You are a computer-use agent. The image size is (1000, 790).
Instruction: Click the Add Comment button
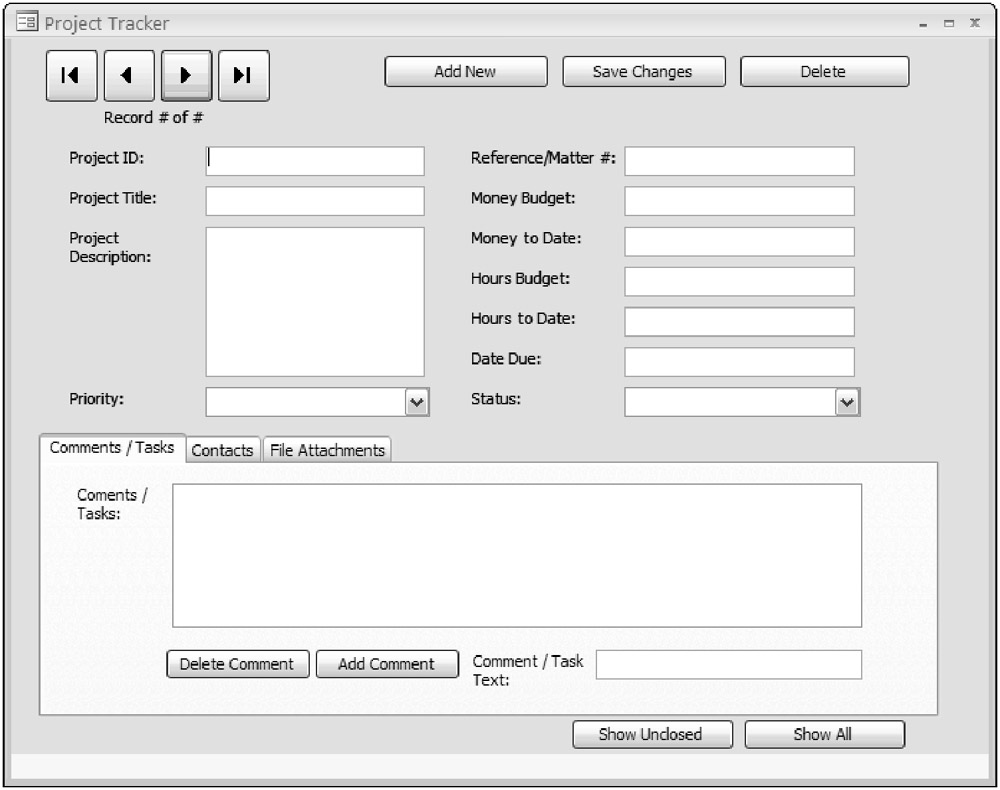386,664
